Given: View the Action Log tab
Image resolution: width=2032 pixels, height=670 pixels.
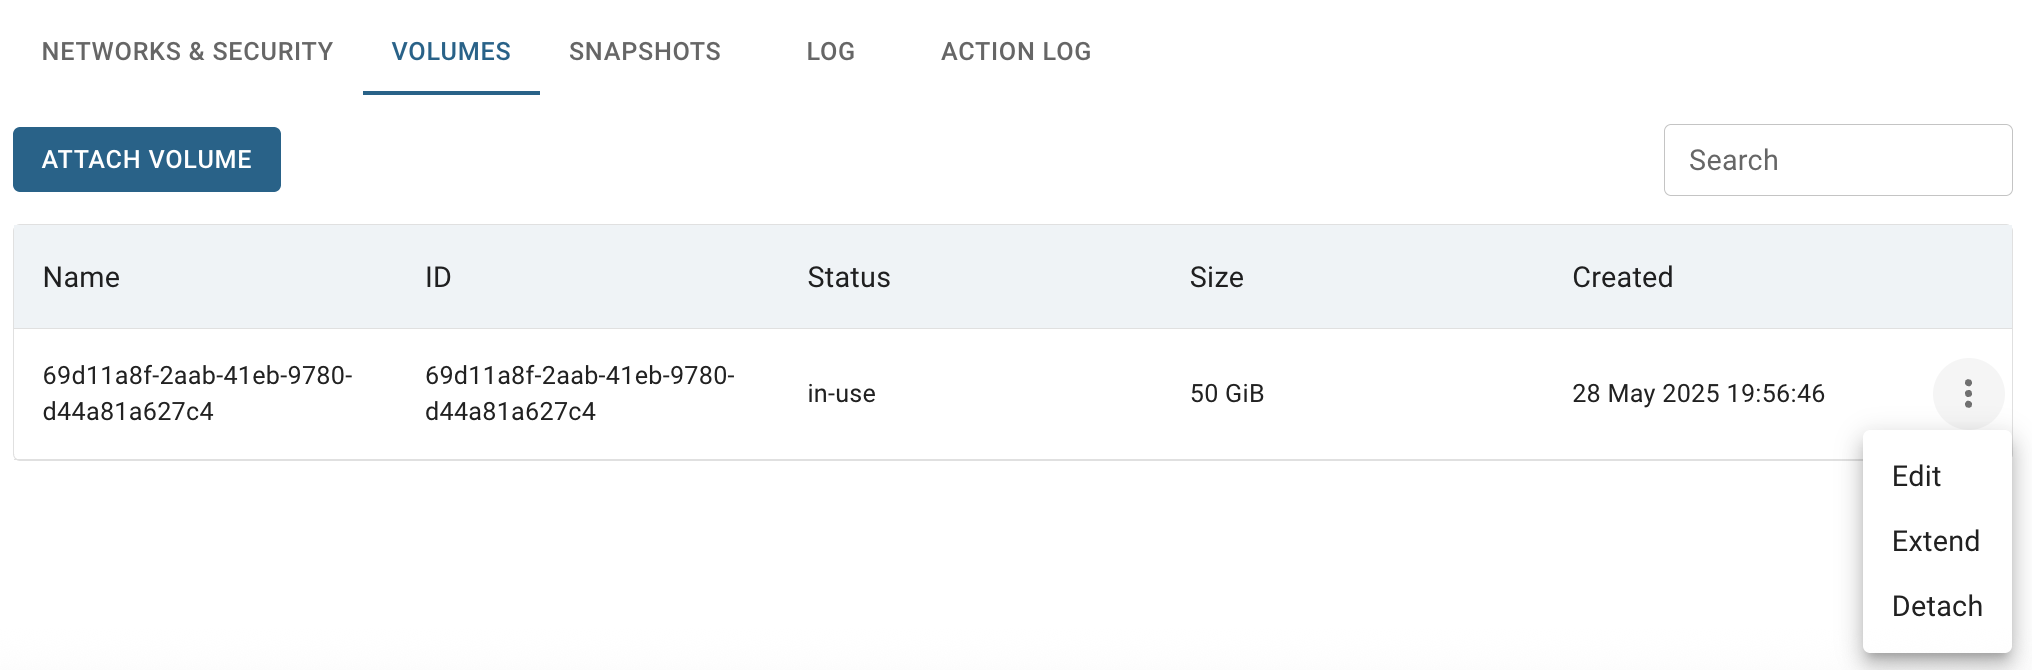Looking at the screenshot, I should click(x=1016, y=51).
